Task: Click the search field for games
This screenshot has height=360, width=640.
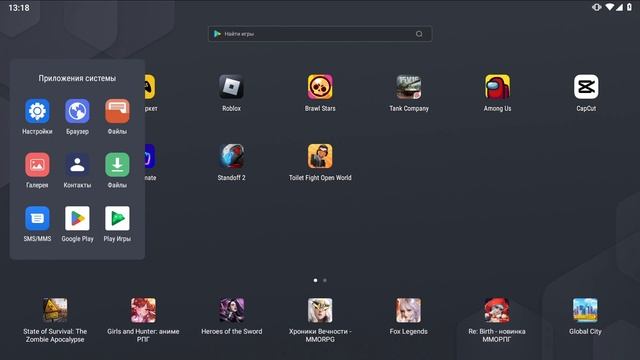Action: point(320,34)
